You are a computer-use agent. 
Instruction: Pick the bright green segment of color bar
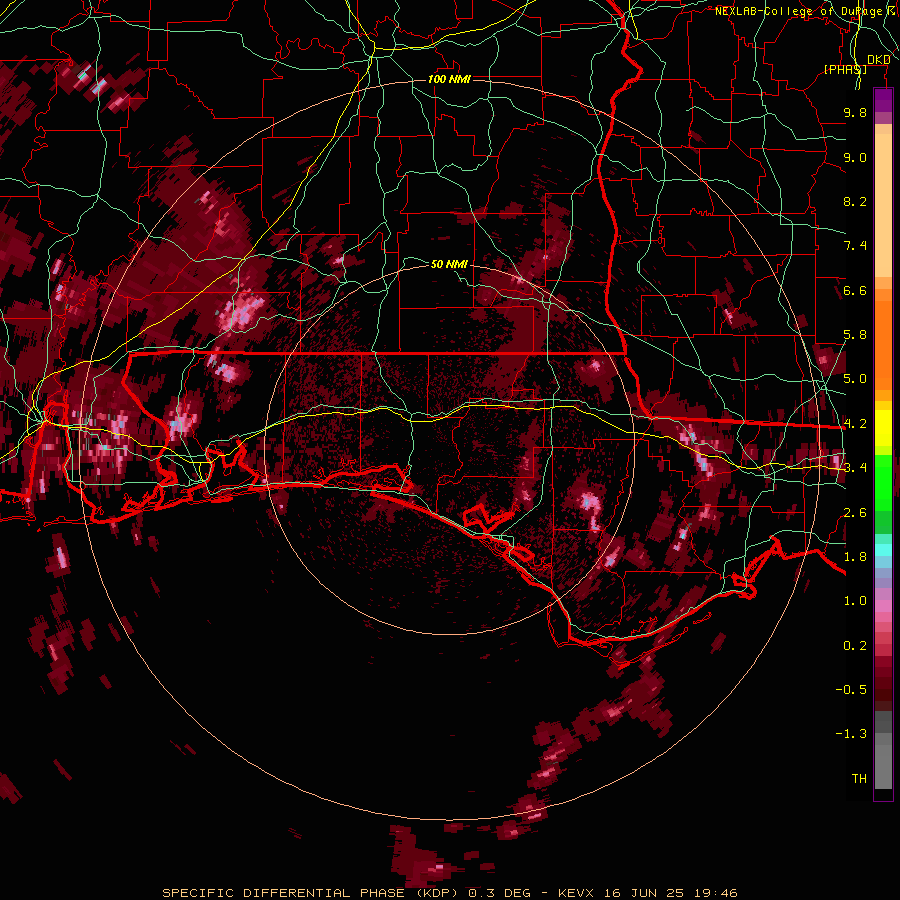coord(883,483)
